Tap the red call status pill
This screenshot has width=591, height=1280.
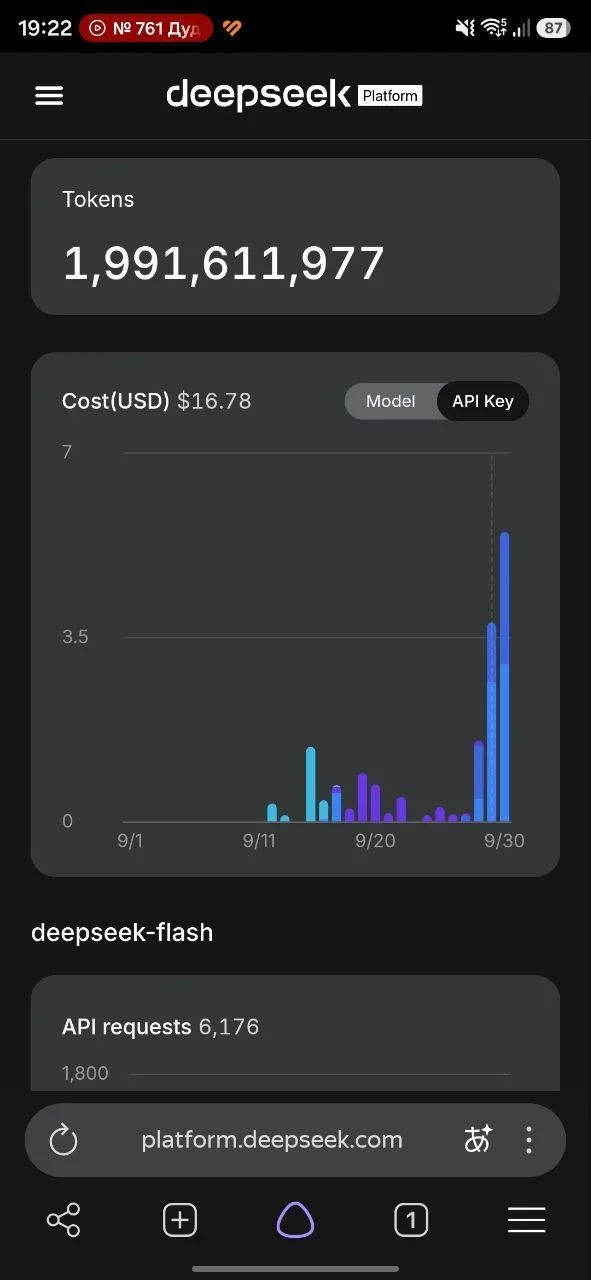(x=146, y=28)
